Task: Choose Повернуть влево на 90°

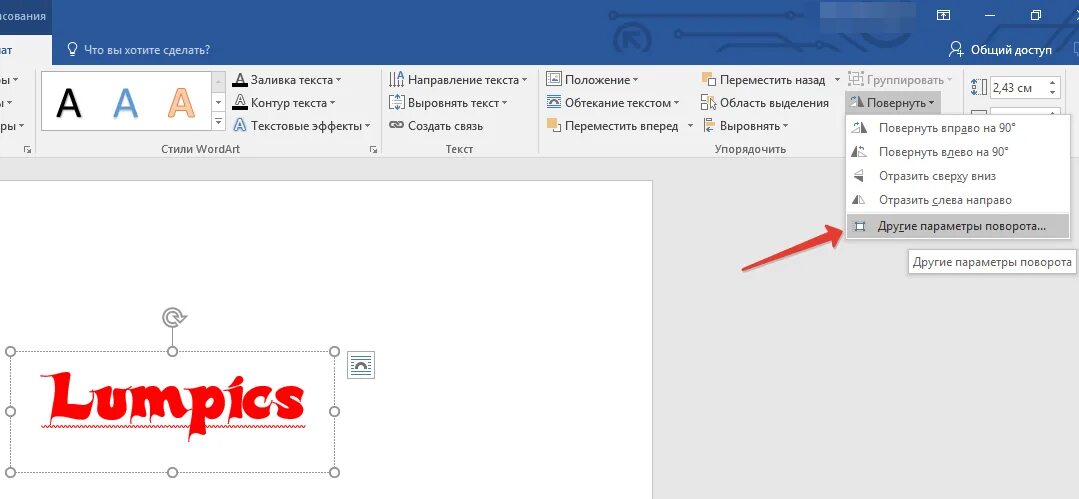Action: click(958, 152)
